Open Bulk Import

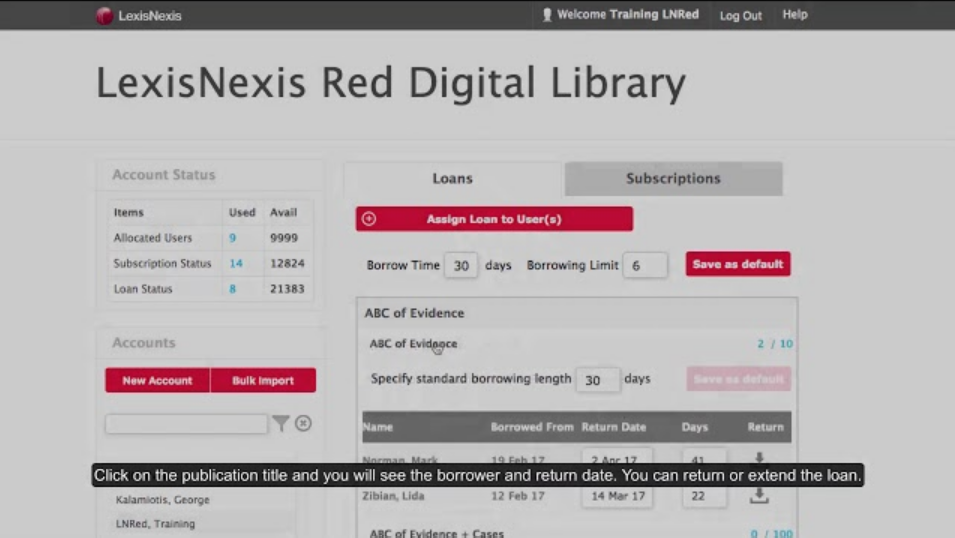263,380
